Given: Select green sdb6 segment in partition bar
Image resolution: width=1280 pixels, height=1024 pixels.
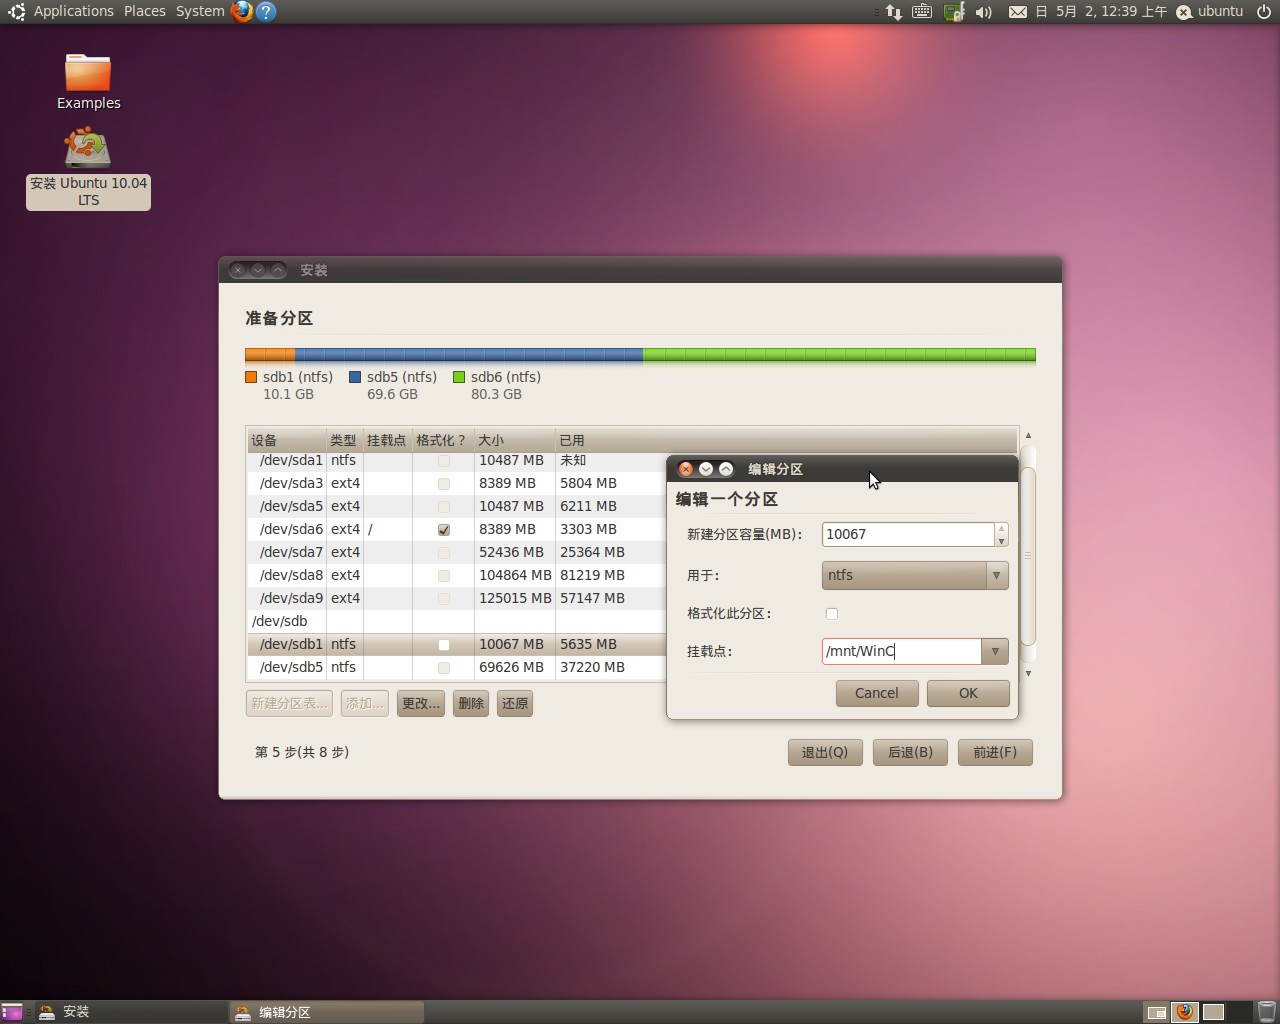Looking at the screenshot, I should coord(839,355).
